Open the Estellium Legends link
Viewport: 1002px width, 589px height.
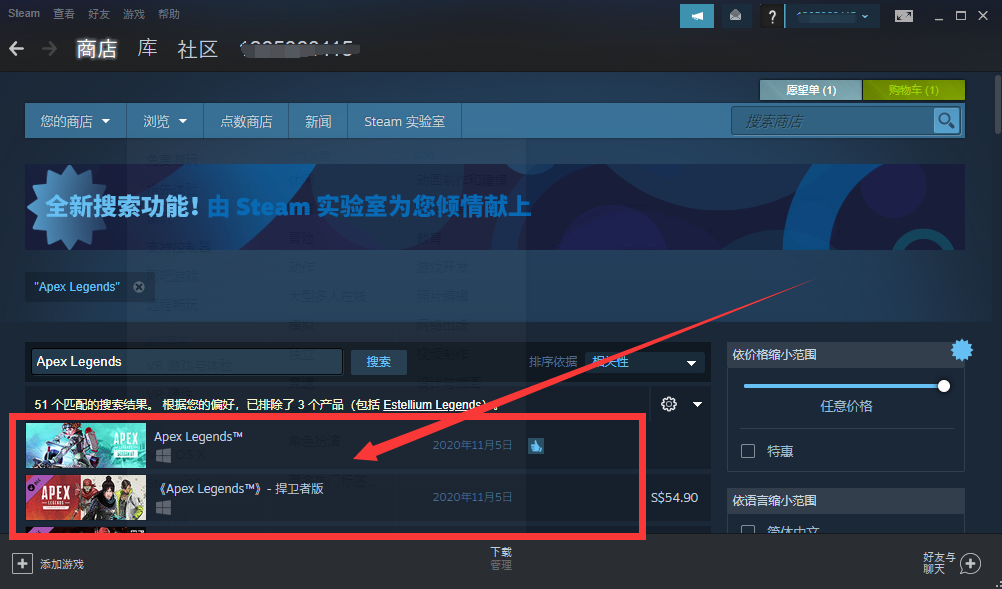coord(431,404)
